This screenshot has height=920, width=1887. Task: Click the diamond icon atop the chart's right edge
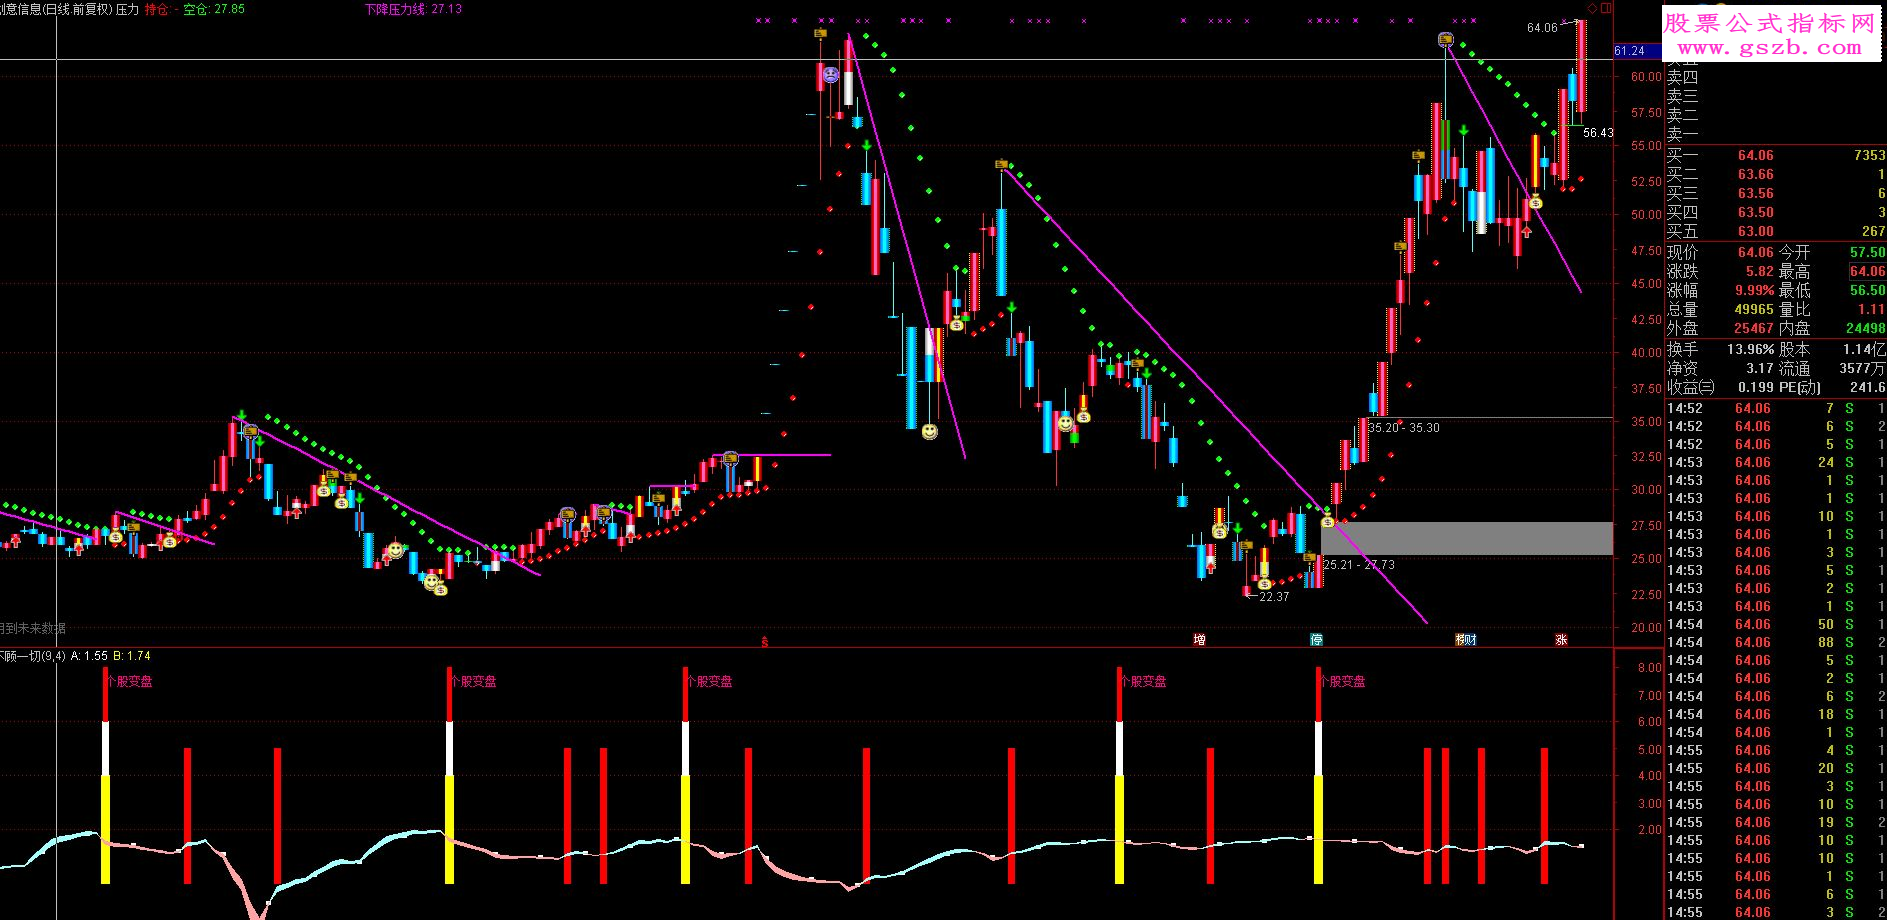(1592, 8)
